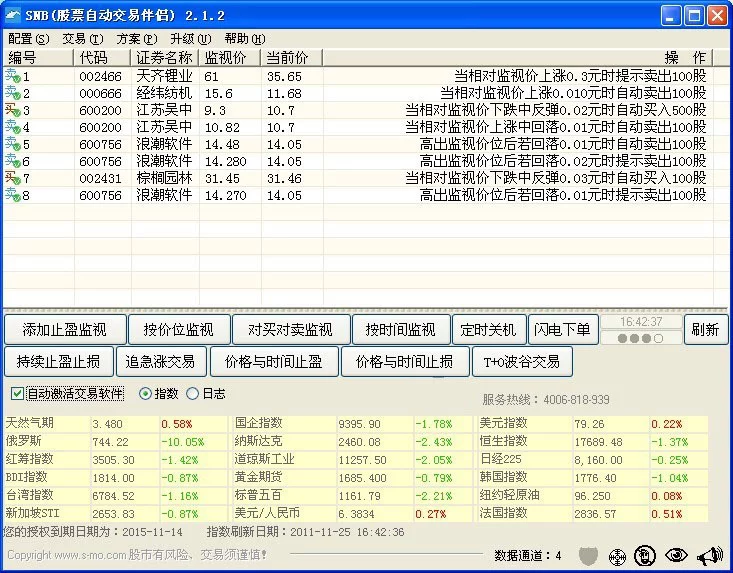Click service hotline 4006-818-939 text

pyautogui.click(x=576, y=400)
